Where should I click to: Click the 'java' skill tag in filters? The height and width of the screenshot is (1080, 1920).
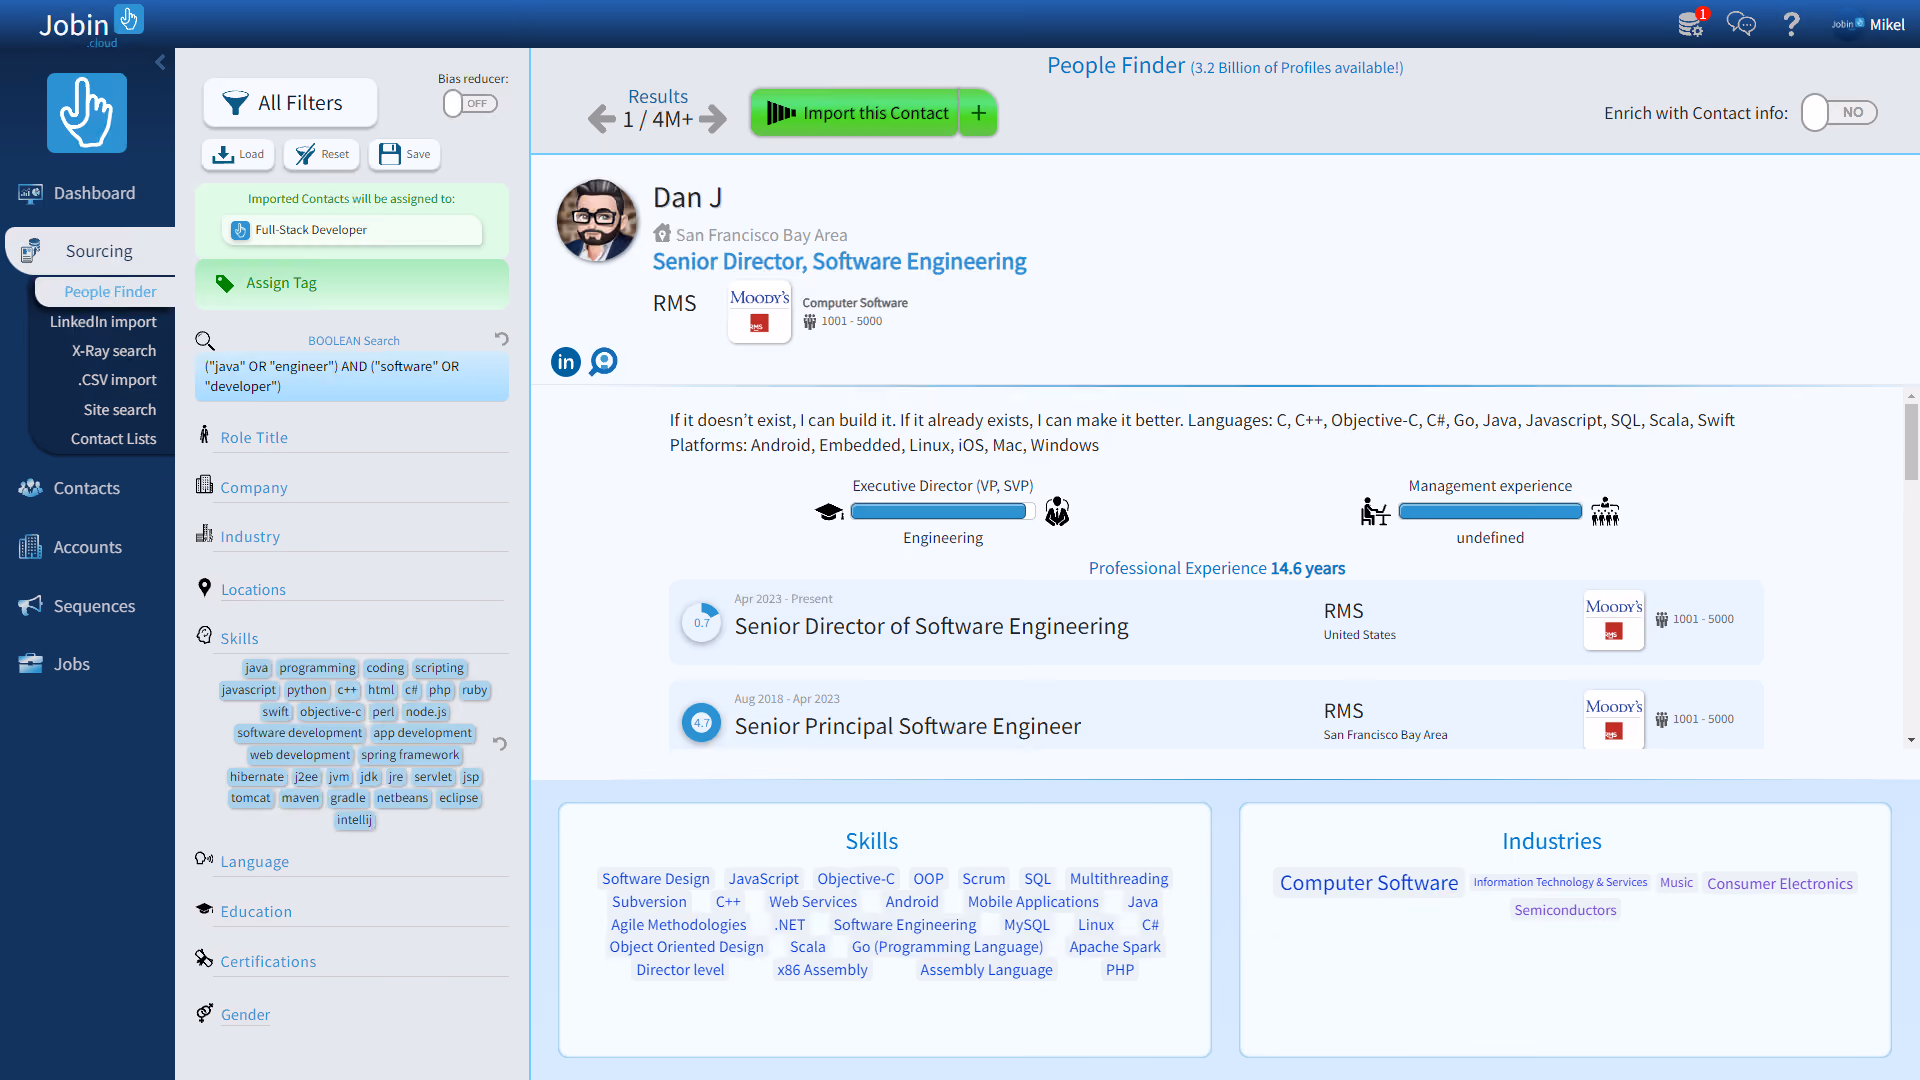pos(256,668)
